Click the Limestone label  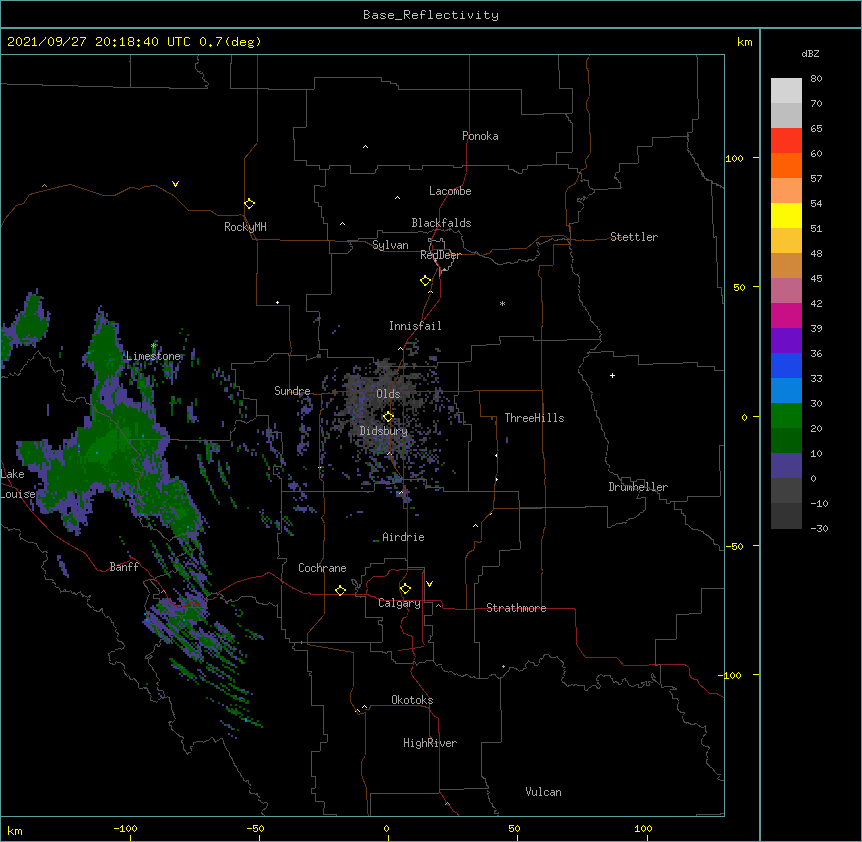coord(153,356)
